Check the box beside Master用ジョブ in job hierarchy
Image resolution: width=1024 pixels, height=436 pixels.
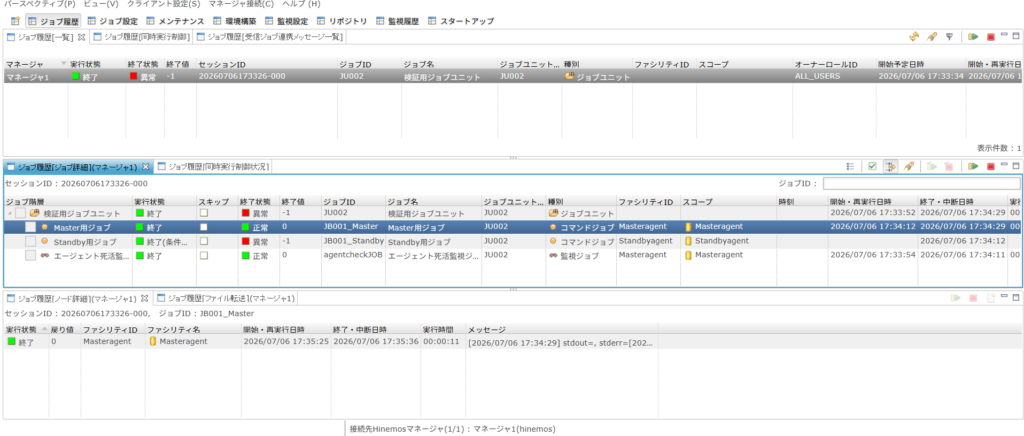(x=30, y=228)
